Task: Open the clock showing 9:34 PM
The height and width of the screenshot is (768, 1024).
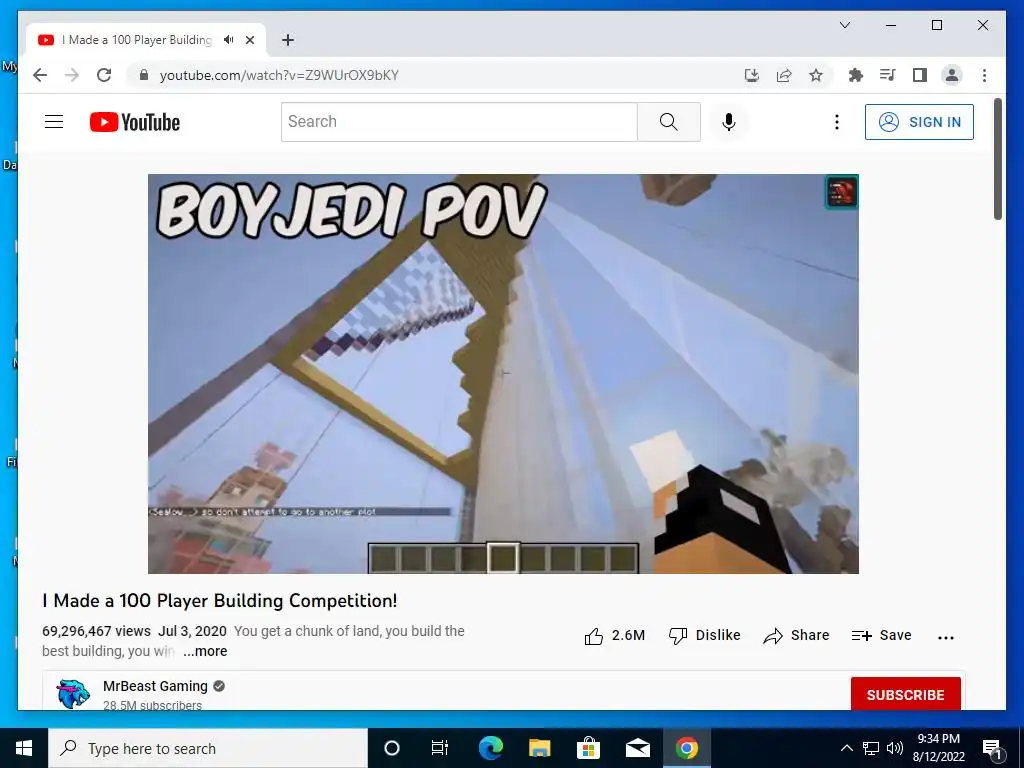Action: (x=938, y=748)
